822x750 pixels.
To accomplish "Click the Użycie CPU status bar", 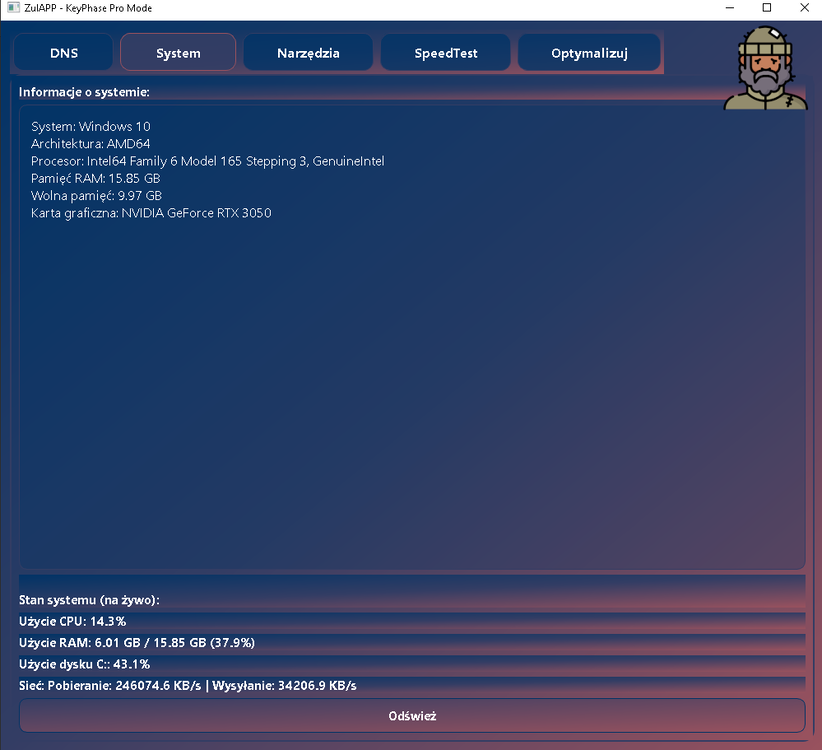I will coord(412,621).
